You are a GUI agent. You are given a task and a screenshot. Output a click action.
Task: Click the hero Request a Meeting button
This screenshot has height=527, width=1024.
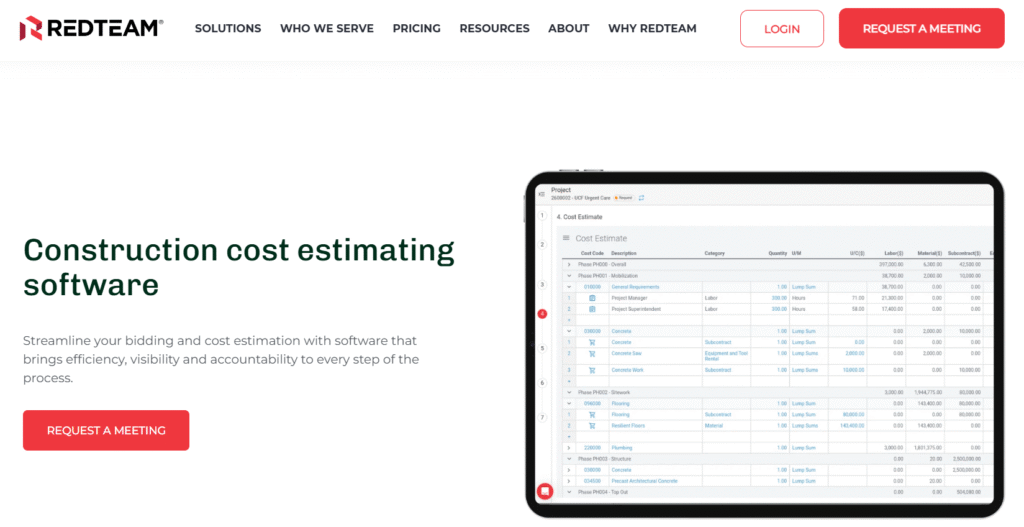[x=106, y=430]
